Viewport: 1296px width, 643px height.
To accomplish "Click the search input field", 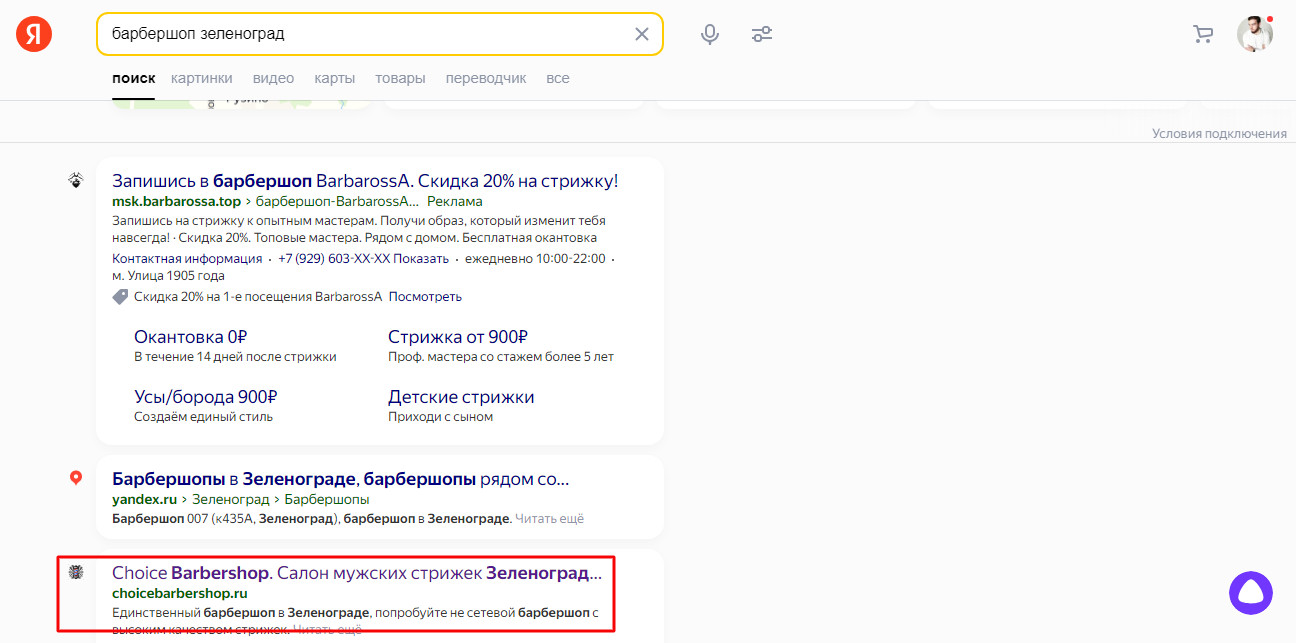I will tap(360, 34).
